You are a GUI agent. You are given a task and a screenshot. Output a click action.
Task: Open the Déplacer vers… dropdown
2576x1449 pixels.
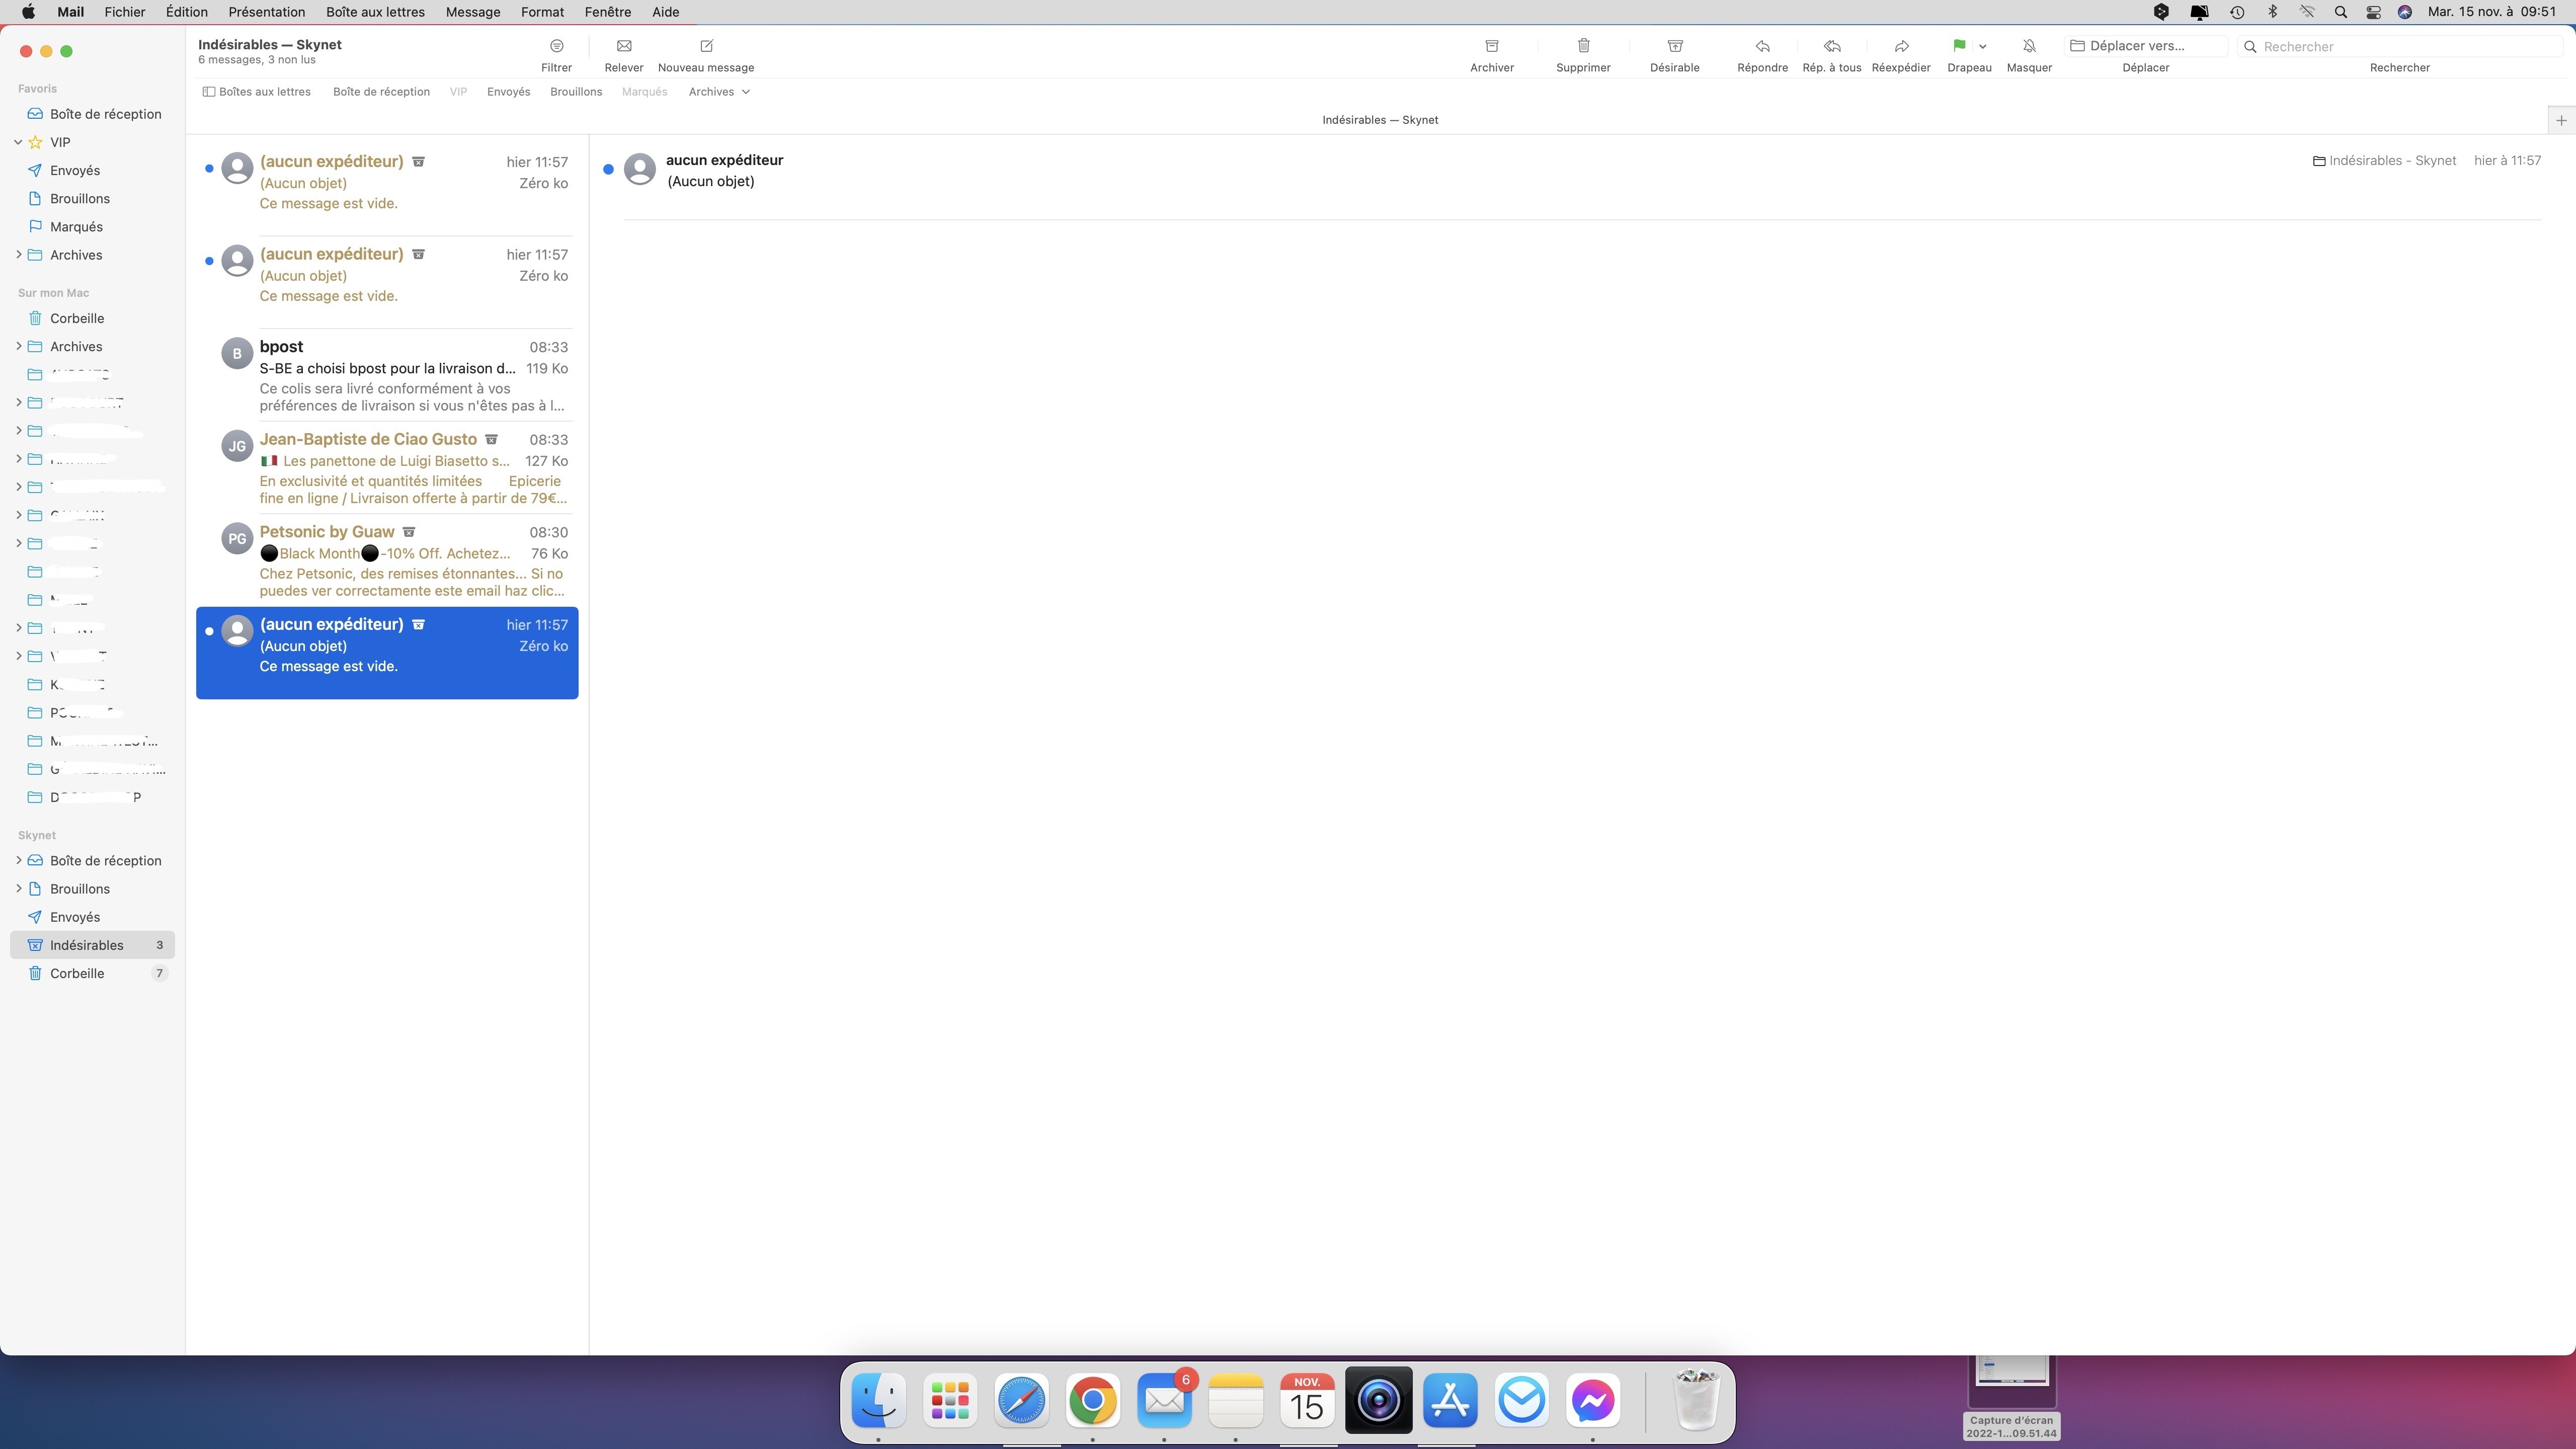2145,46
